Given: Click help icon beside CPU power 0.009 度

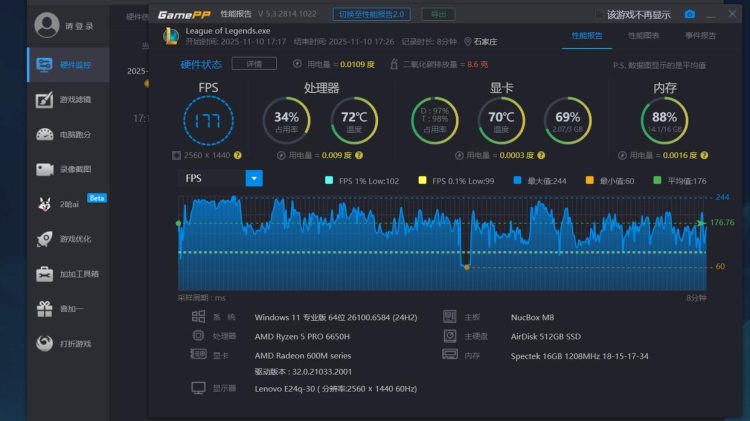Looking at the screenshot, I should coord(359,155).
